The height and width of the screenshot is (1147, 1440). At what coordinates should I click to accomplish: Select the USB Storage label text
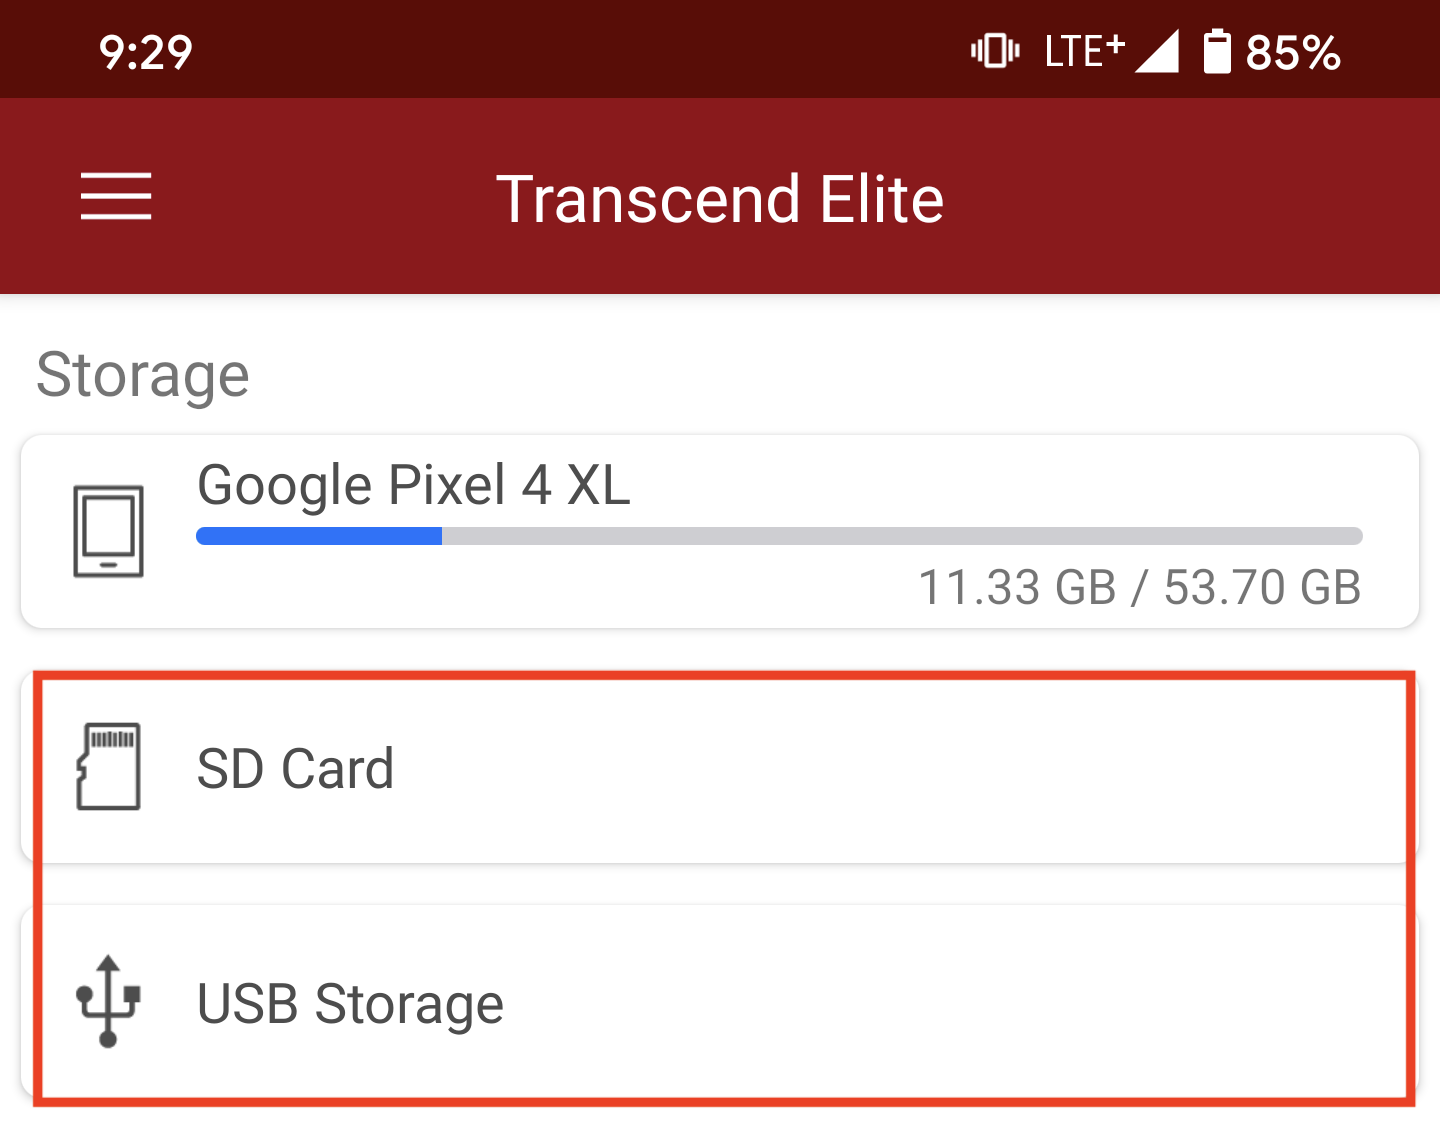(350, 1003)
